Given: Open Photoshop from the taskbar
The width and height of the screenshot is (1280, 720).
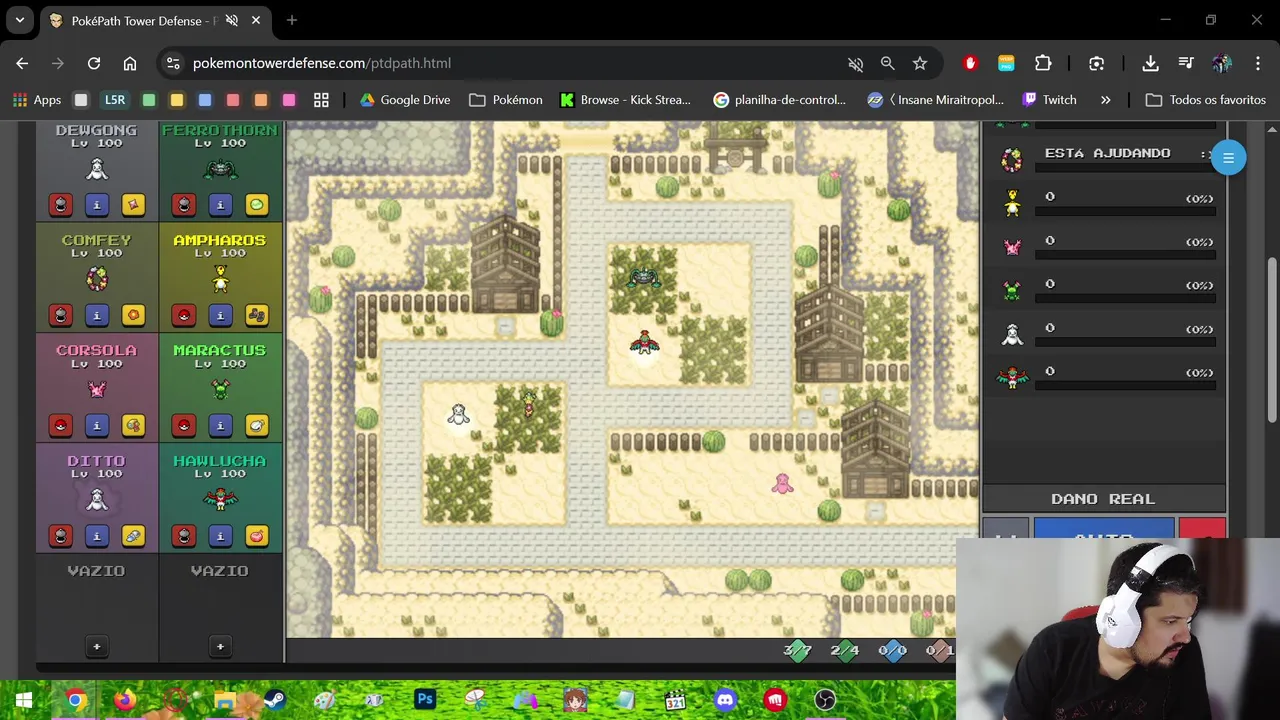Looking at the screenshot, I should click(425, 699).
